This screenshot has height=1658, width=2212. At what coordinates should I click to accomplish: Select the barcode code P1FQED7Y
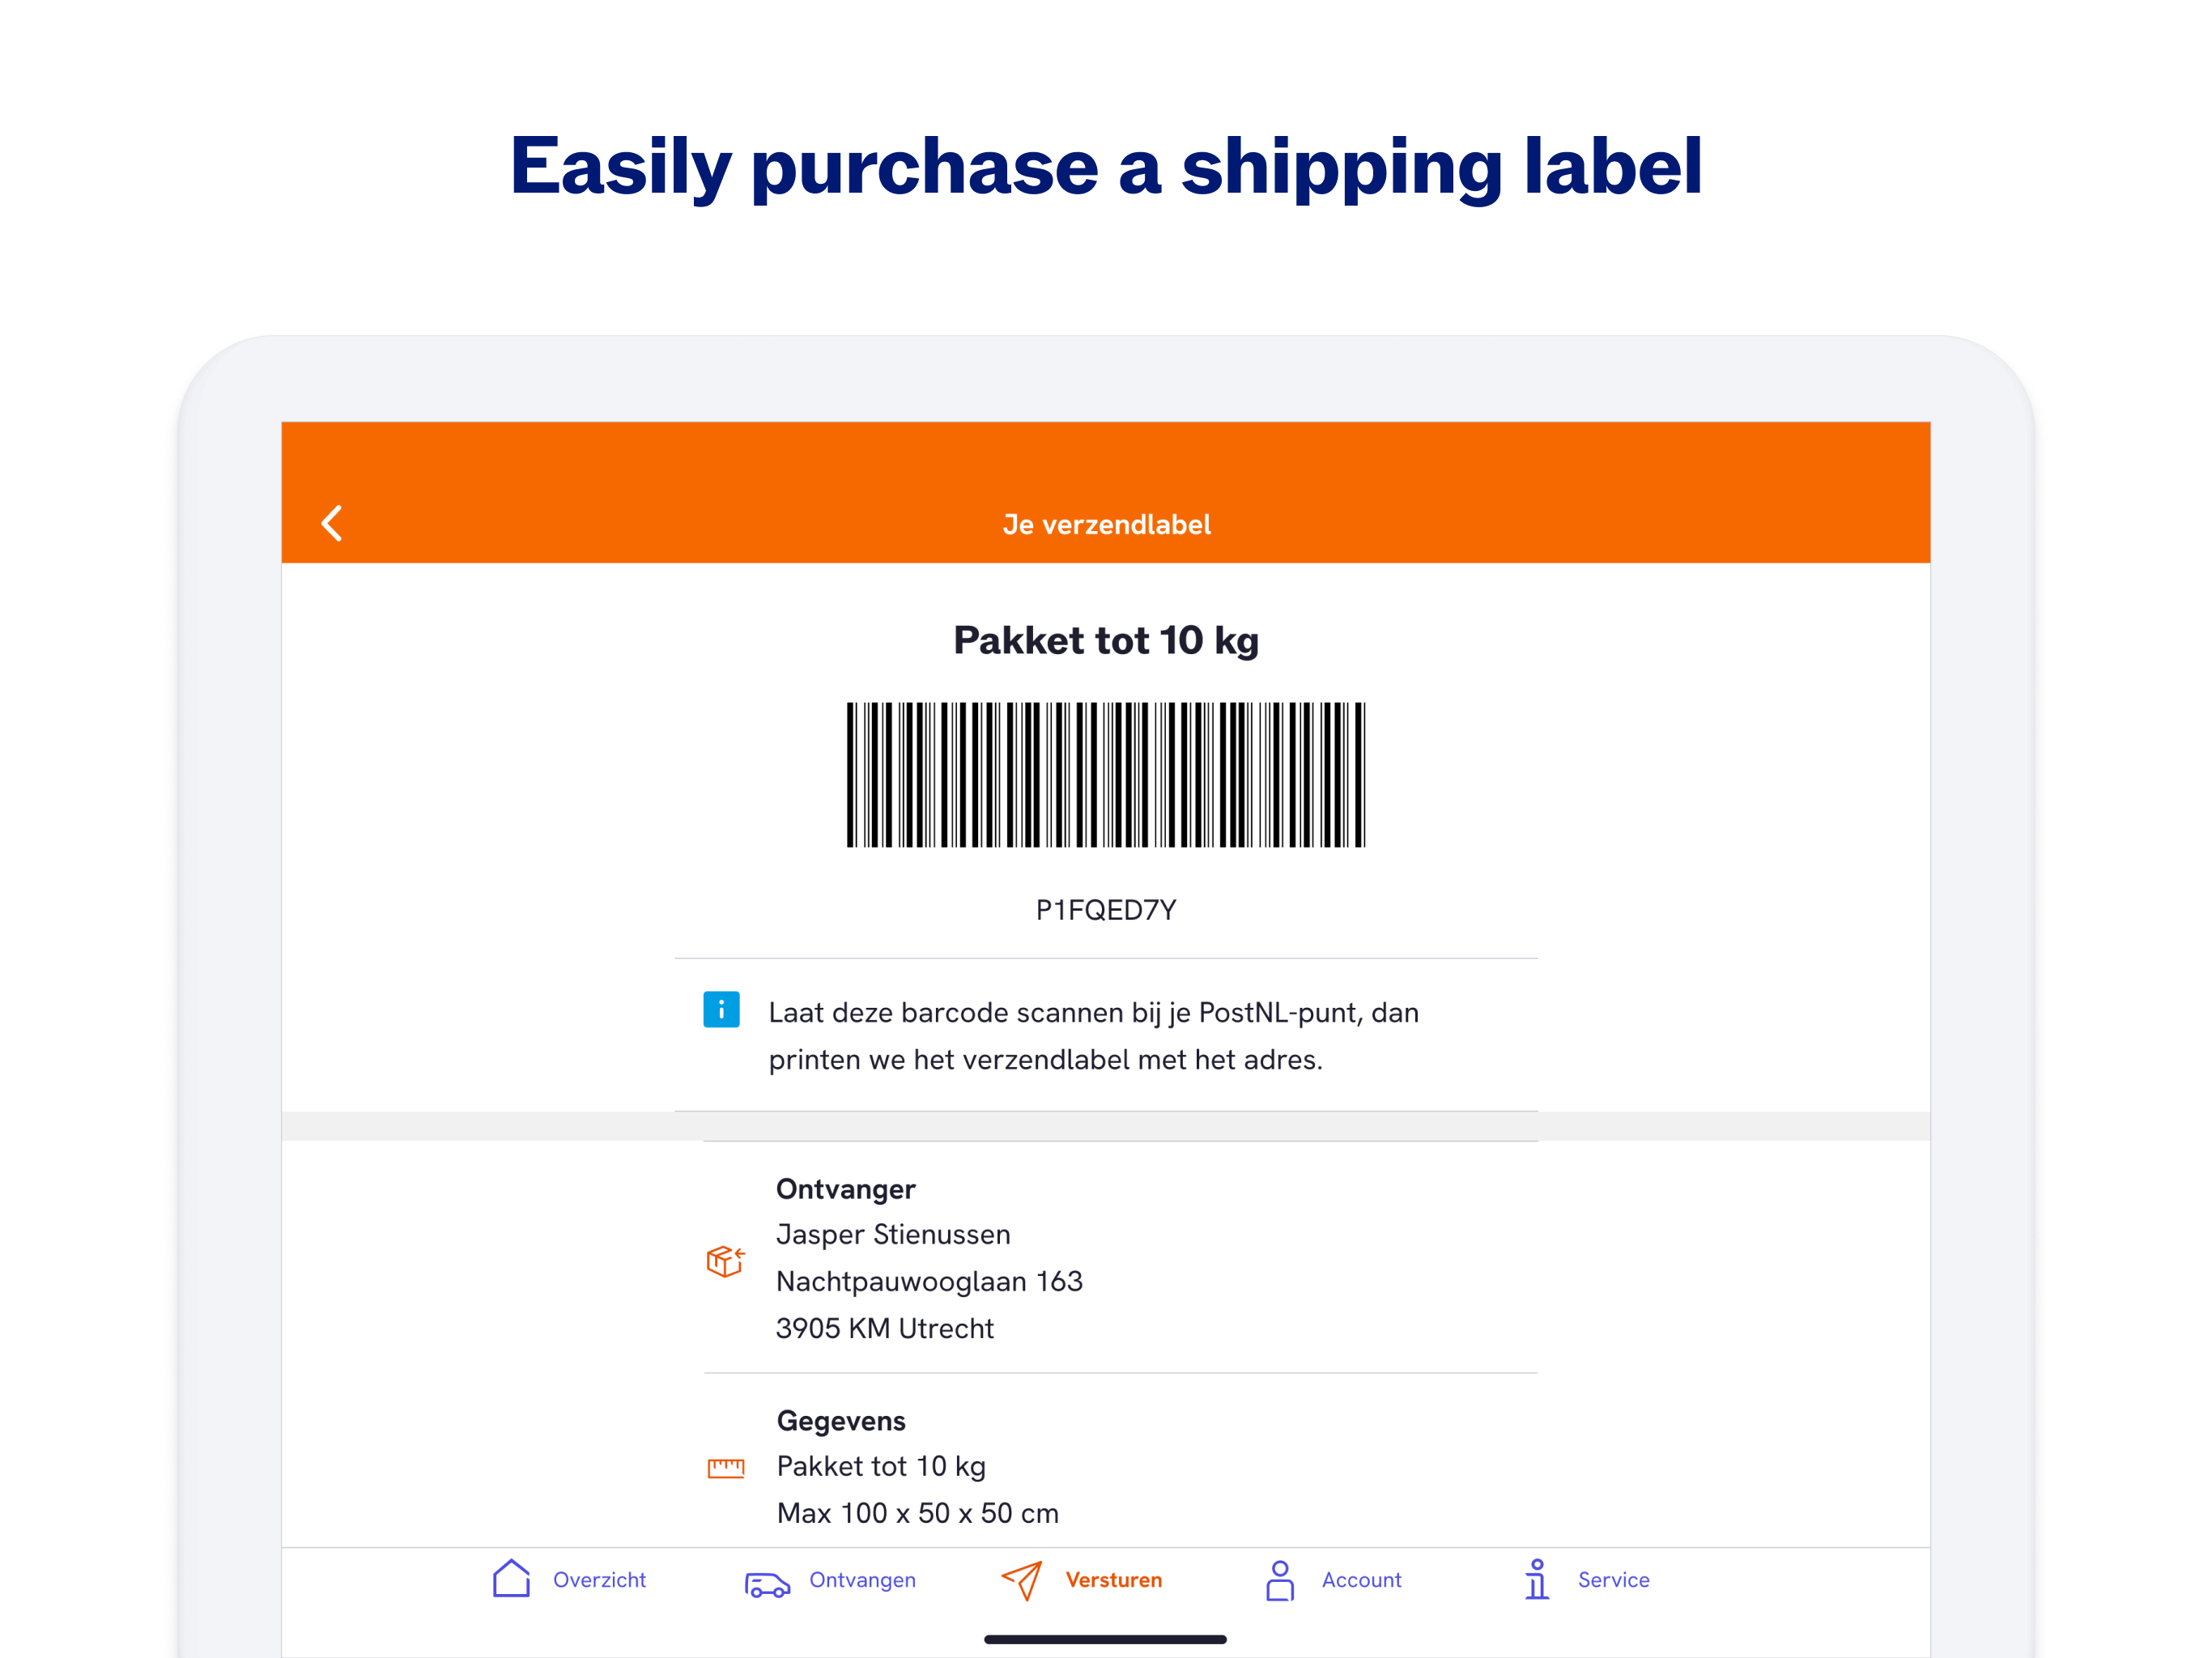[x=1105, y=909]
